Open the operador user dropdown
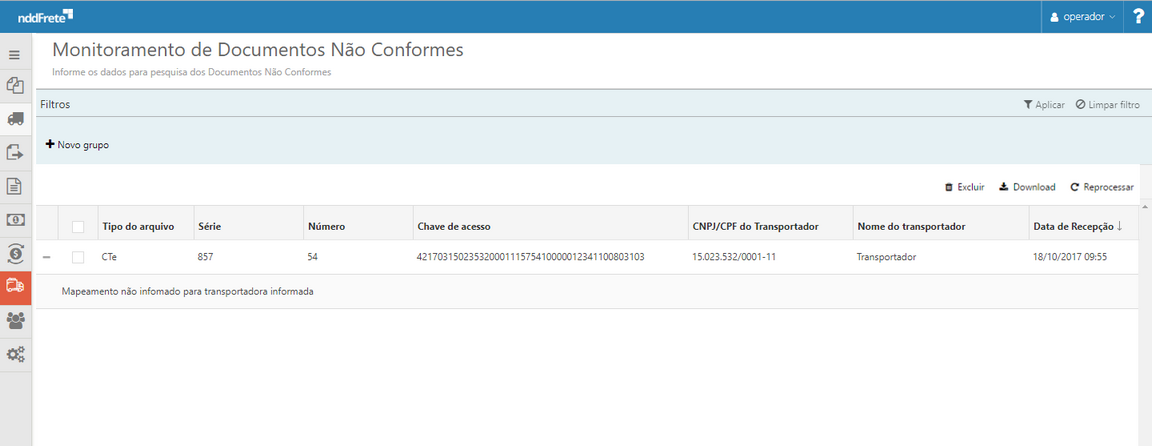The image size is (1152, 446). tap(1083, 16)
